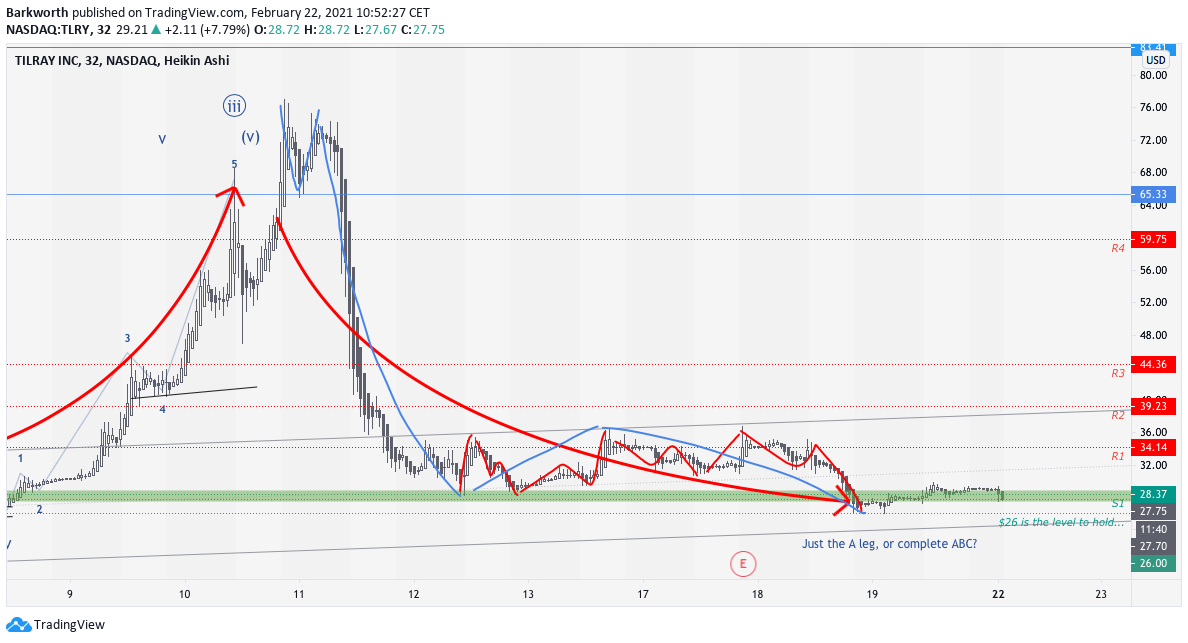Select the 52.00 price axis tick

pyautogui.click(x=1153, y=302)
